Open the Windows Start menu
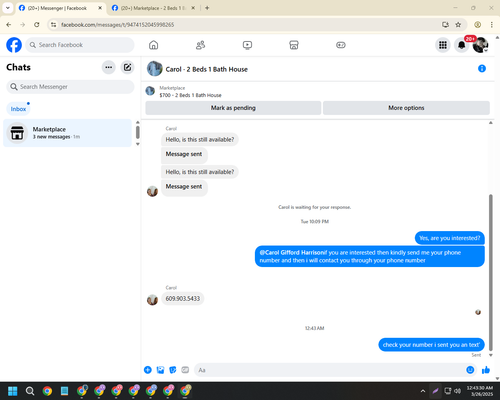This screenshot has height=400, width=500. 13,391
